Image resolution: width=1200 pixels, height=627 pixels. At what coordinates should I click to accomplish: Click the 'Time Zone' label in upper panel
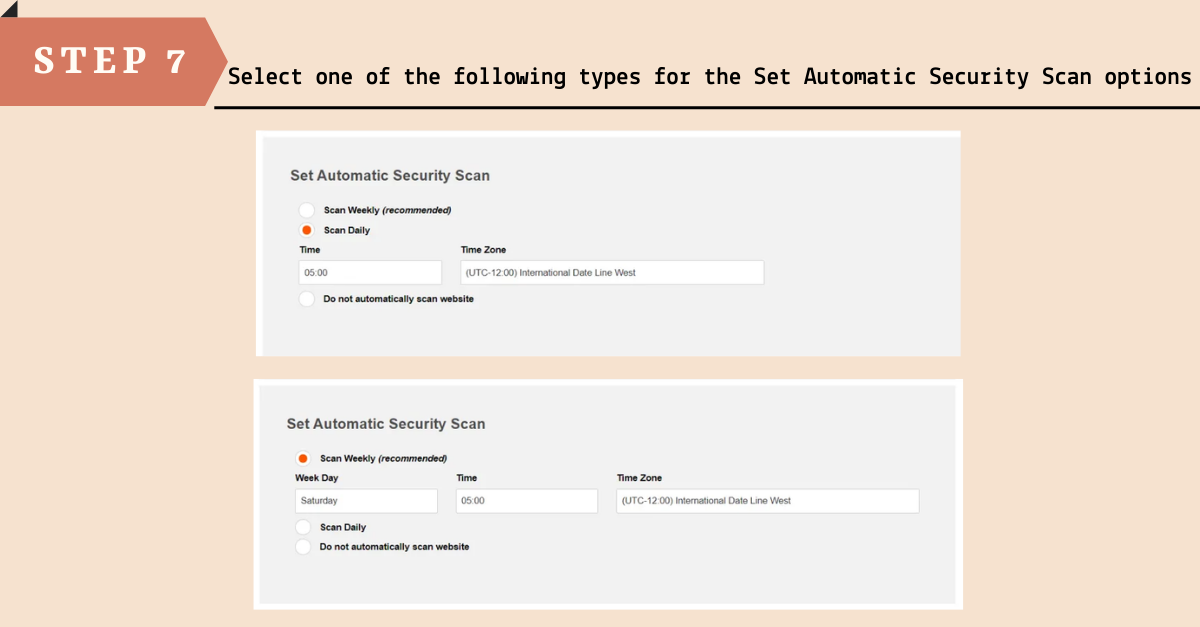pos(483,250)
